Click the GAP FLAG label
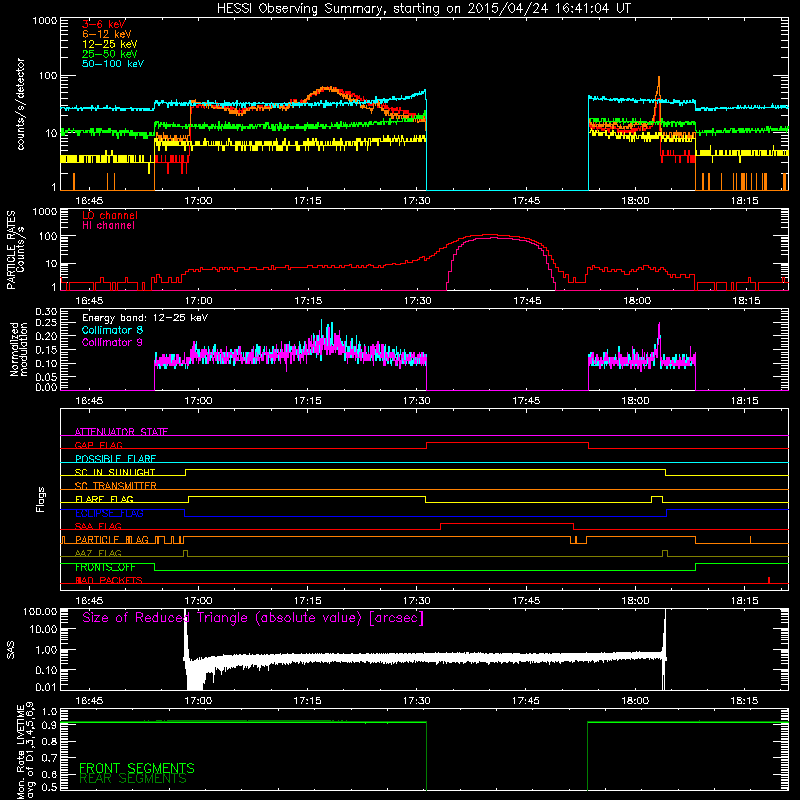The height and width of the screenshot is (800, 800). click(x=98, y=445)
